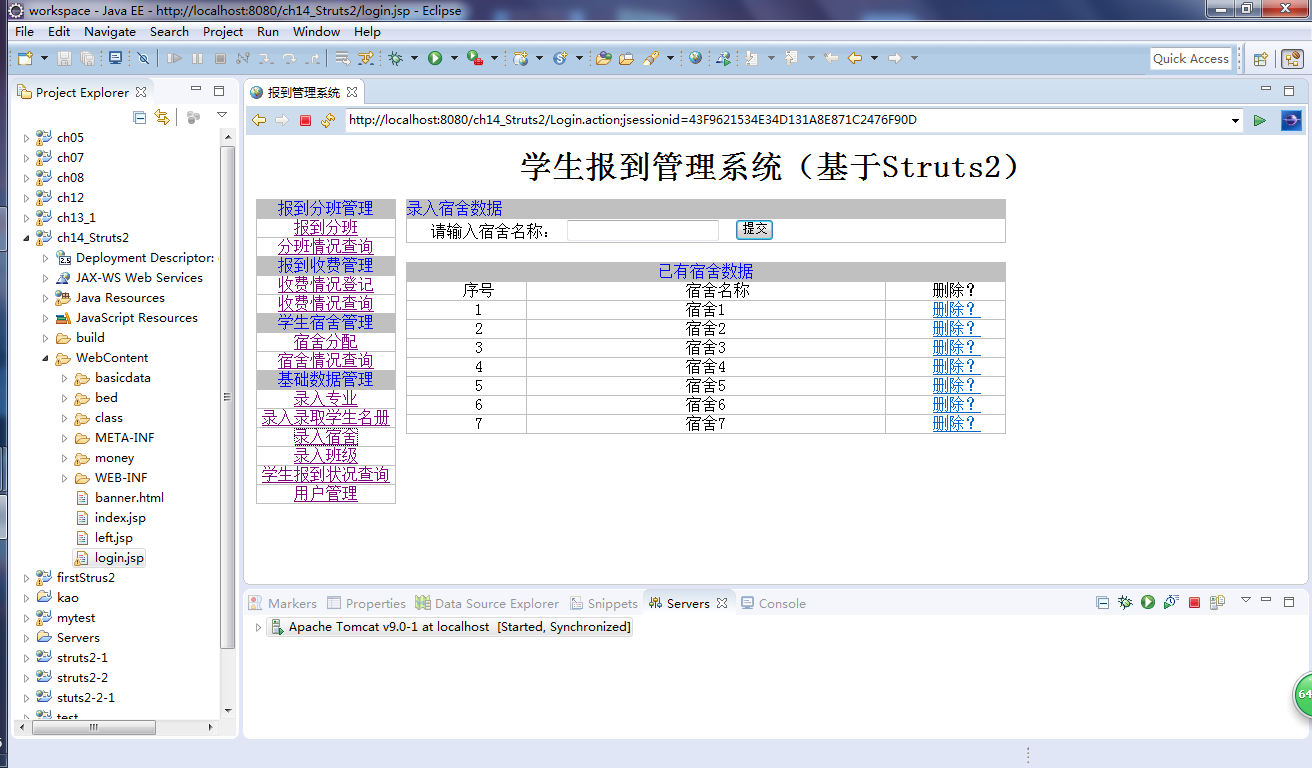Click the green Go arrow after URL
The height and width of the screenshot is (768, 1312).
[x=1260, y=120]
